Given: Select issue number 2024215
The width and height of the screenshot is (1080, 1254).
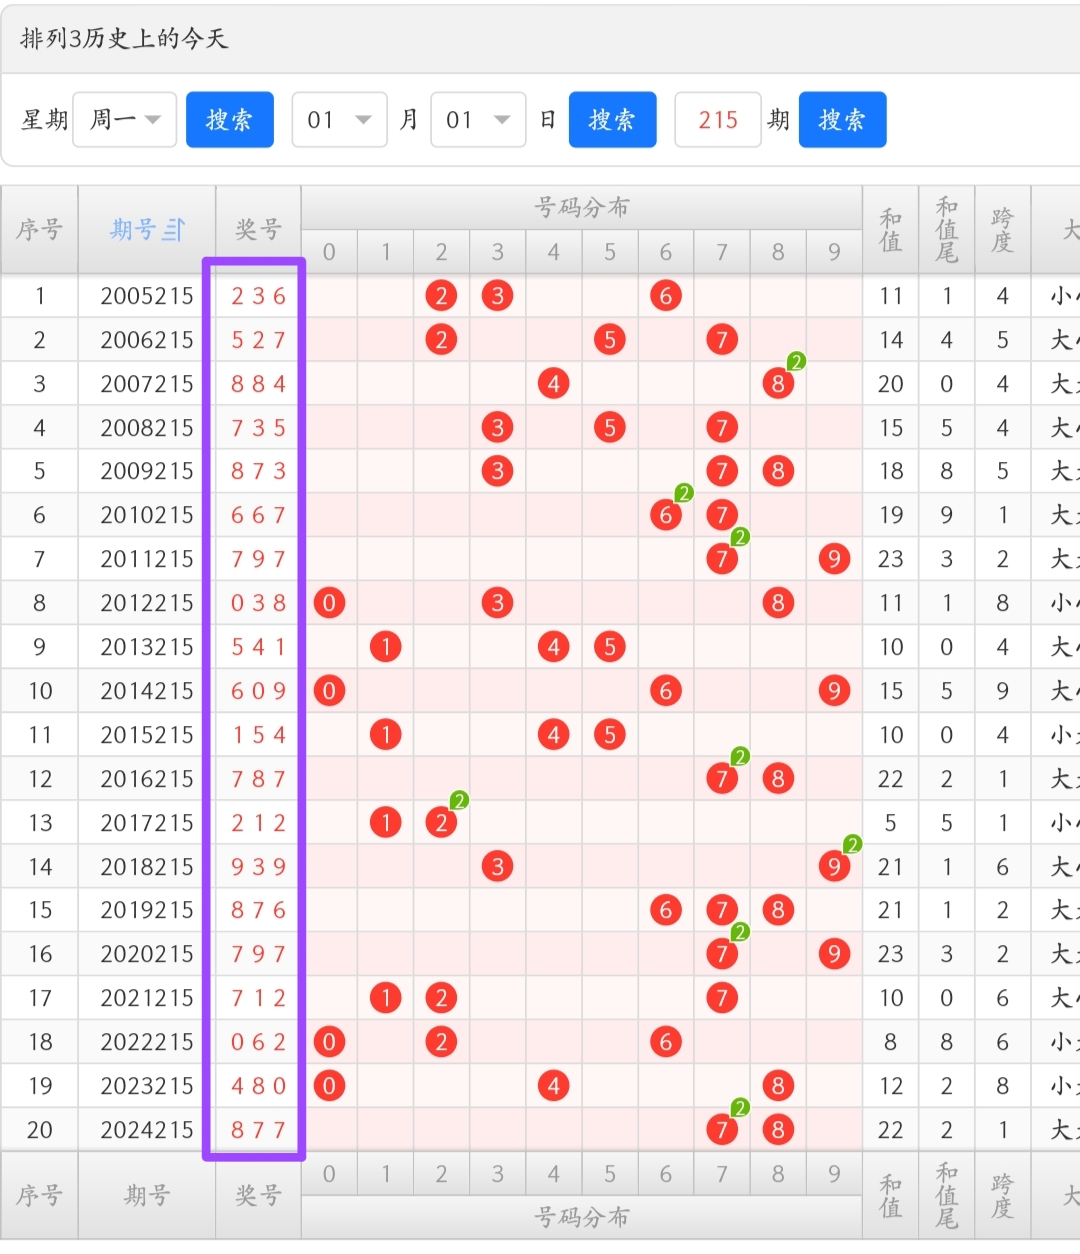Looking at the screenshot, I should coord(147,1130).
